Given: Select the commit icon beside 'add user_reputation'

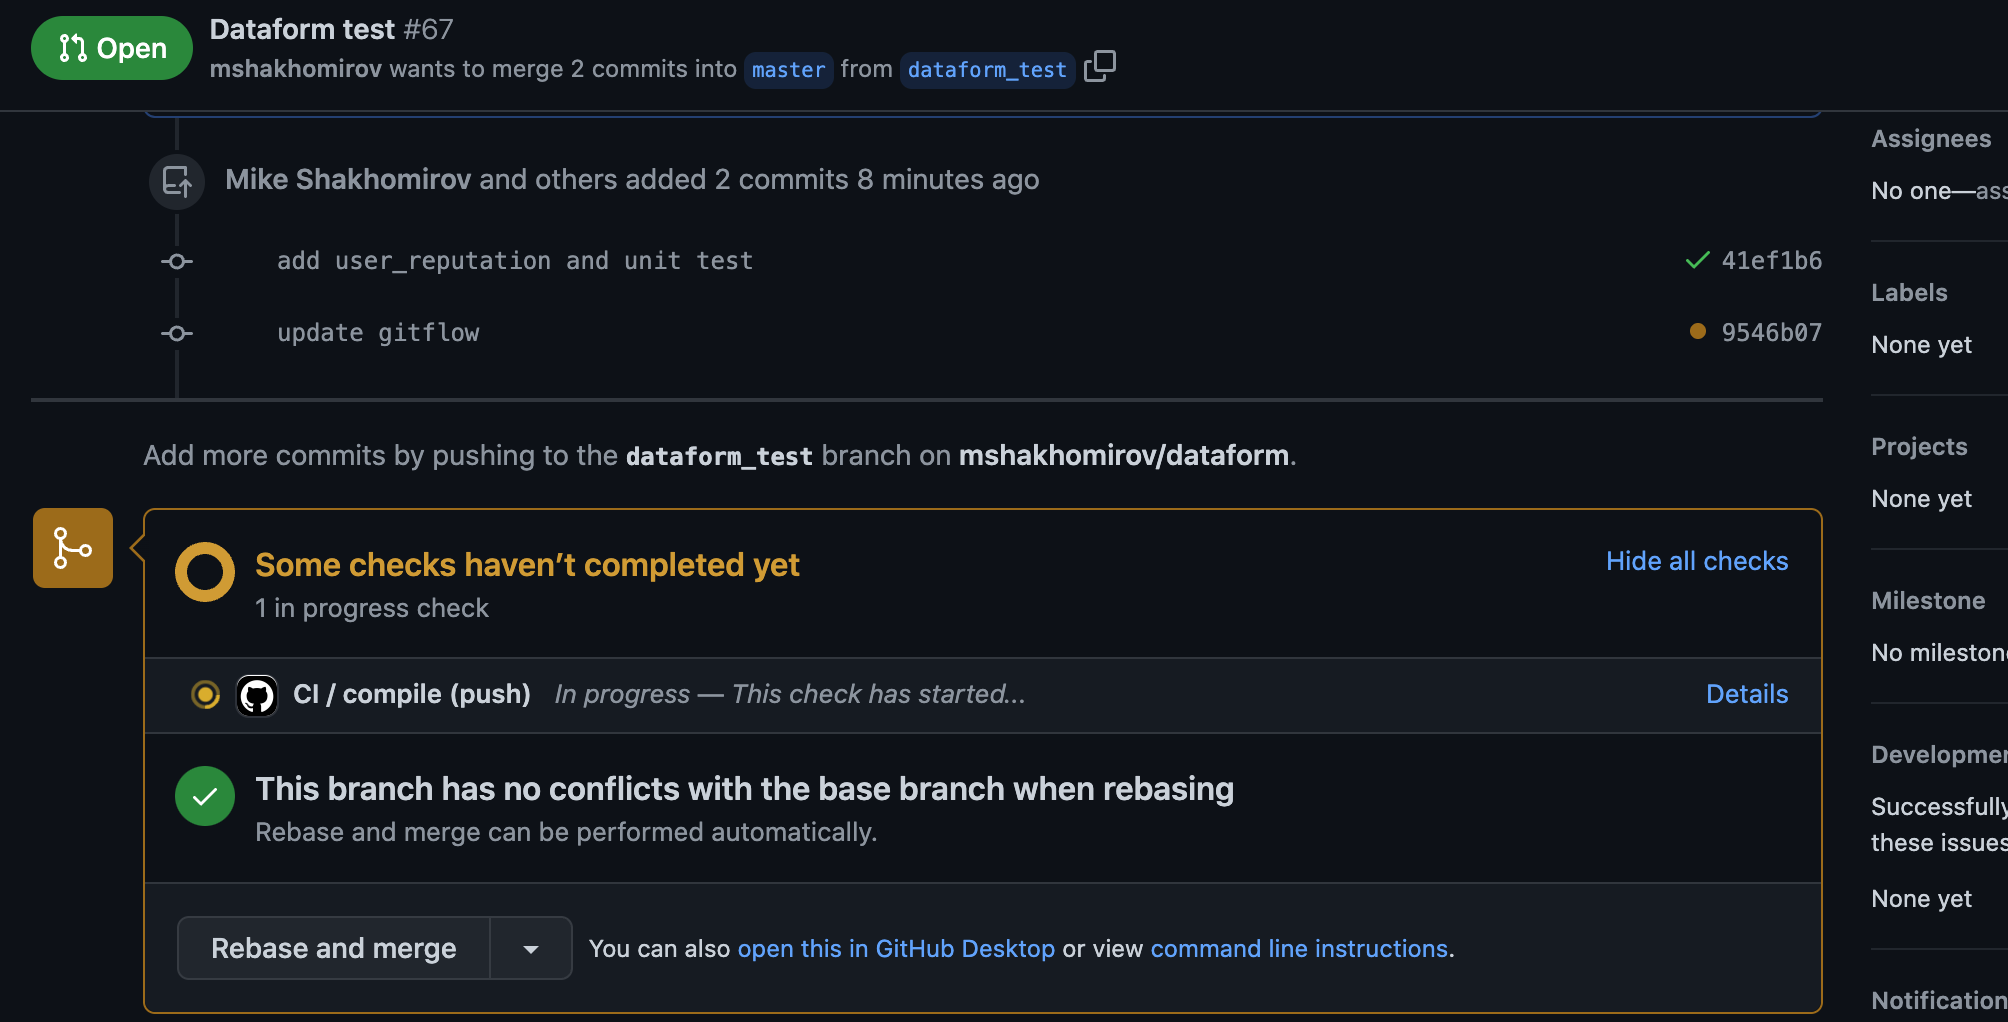Looking at the screenshot, I should pos(176,261).
